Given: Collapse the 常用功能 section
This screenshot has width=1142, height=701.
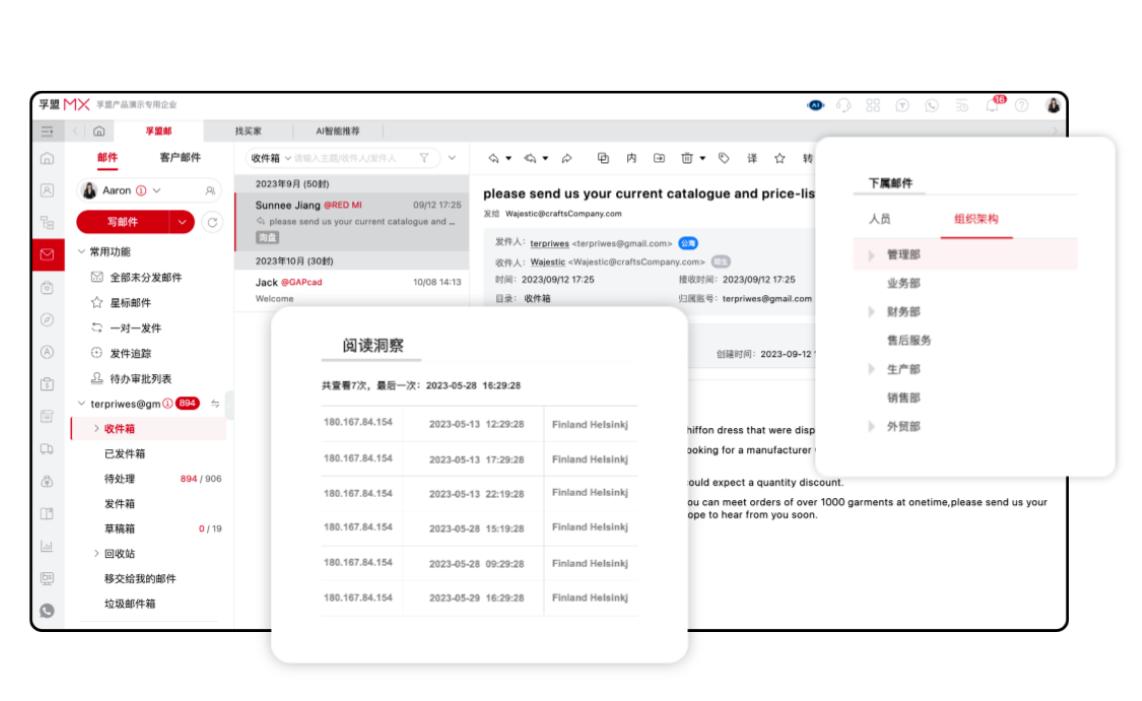Looking at the screenshot, I should click(82, 251).
